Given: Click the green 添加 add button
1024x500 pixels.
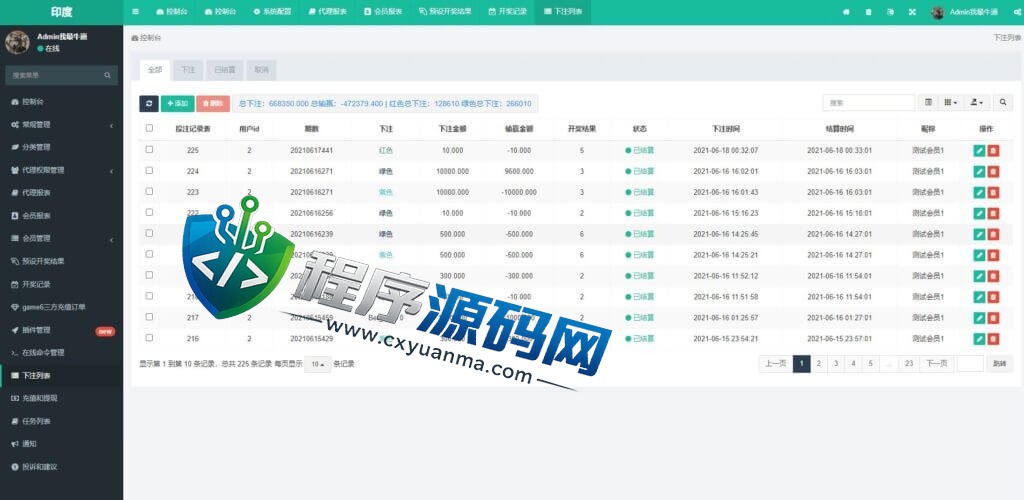Looking at the screenshot, I should coord(178,103).
